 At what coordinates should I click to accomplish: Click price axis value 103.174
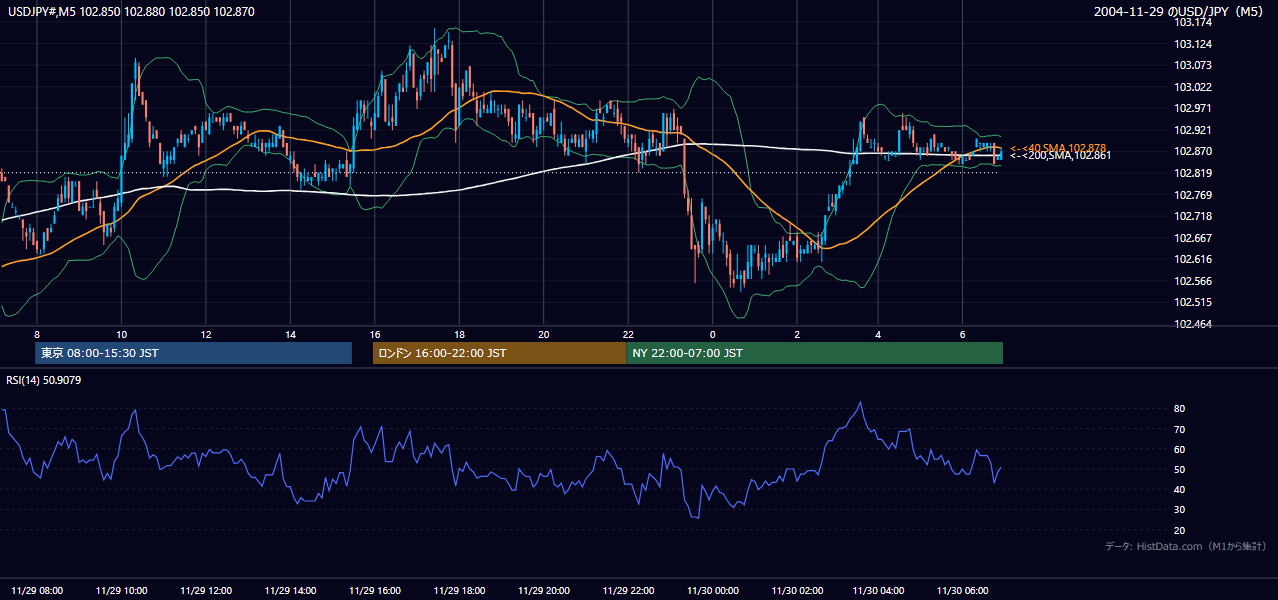click(1192, 22)
